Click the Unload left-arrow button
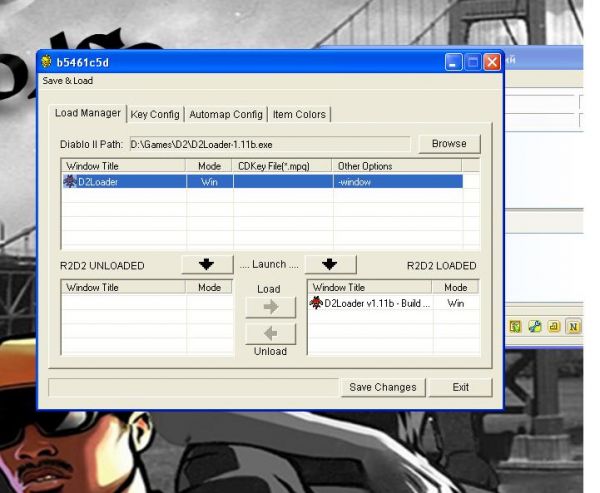Screen dimensions: 600x493 point(270,333)
